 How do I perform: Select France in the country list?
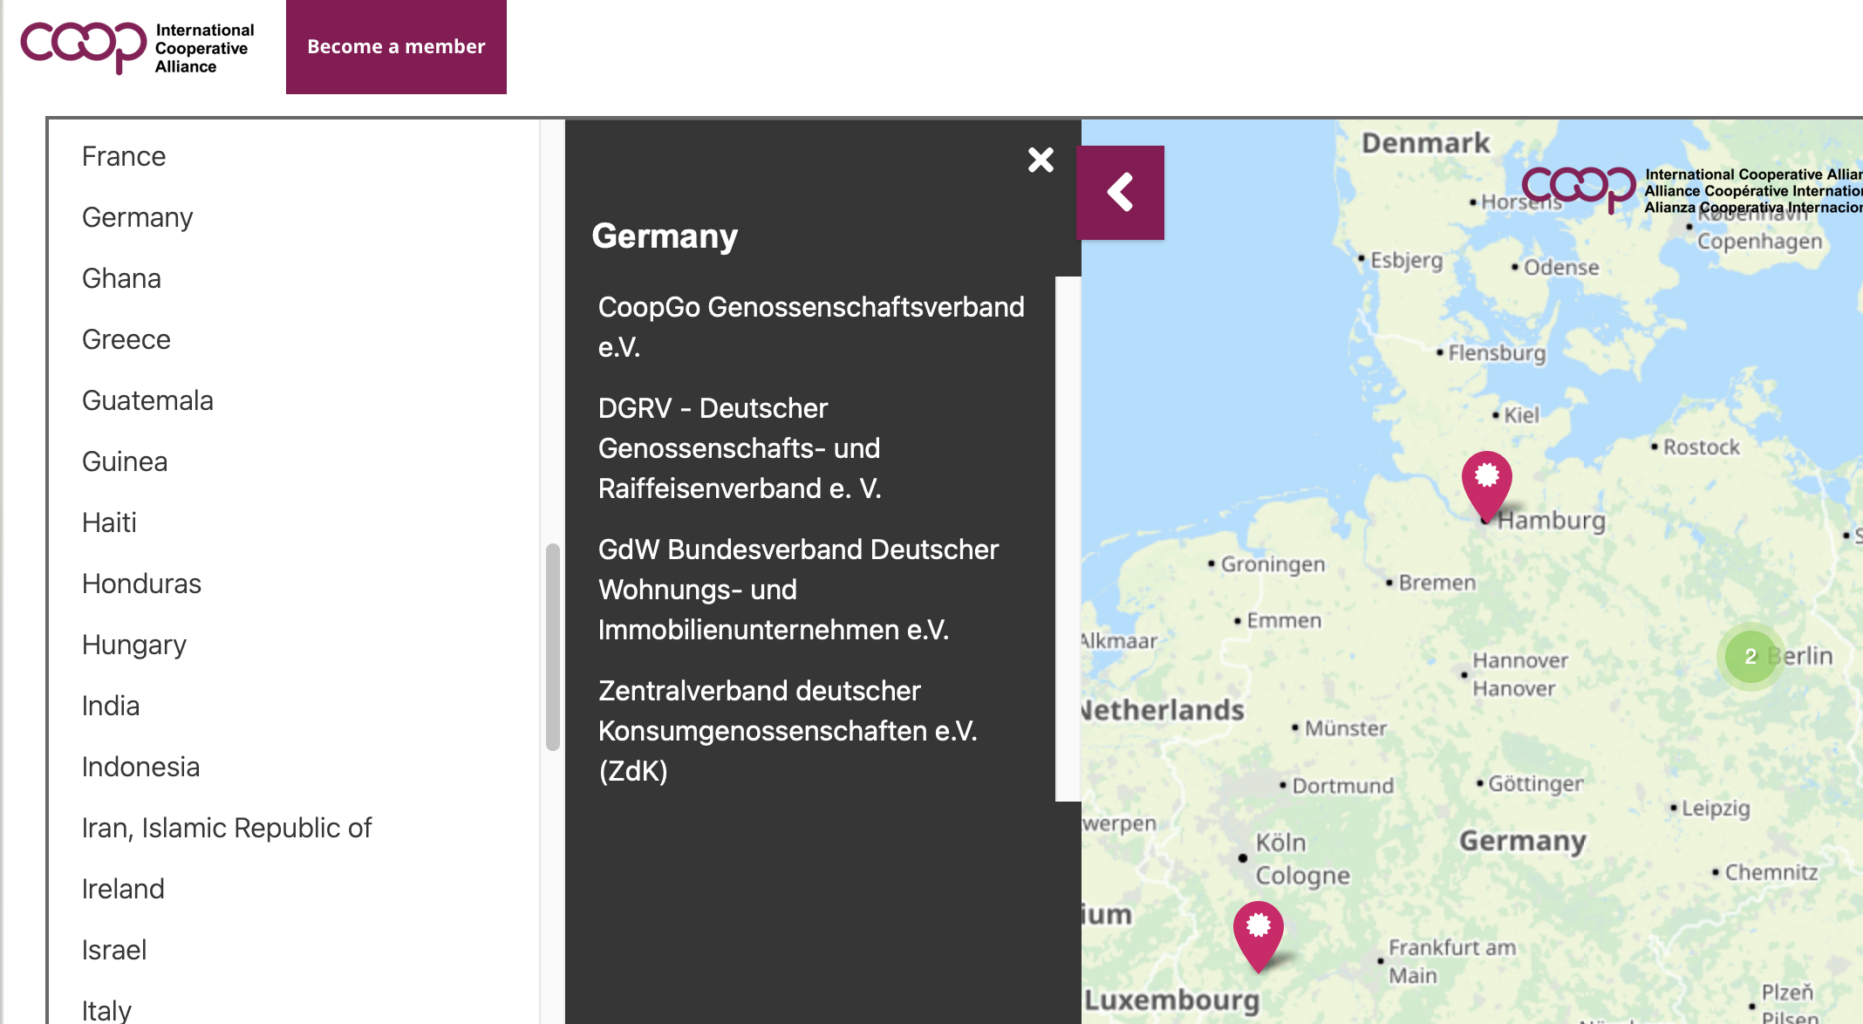pos(124,157)
